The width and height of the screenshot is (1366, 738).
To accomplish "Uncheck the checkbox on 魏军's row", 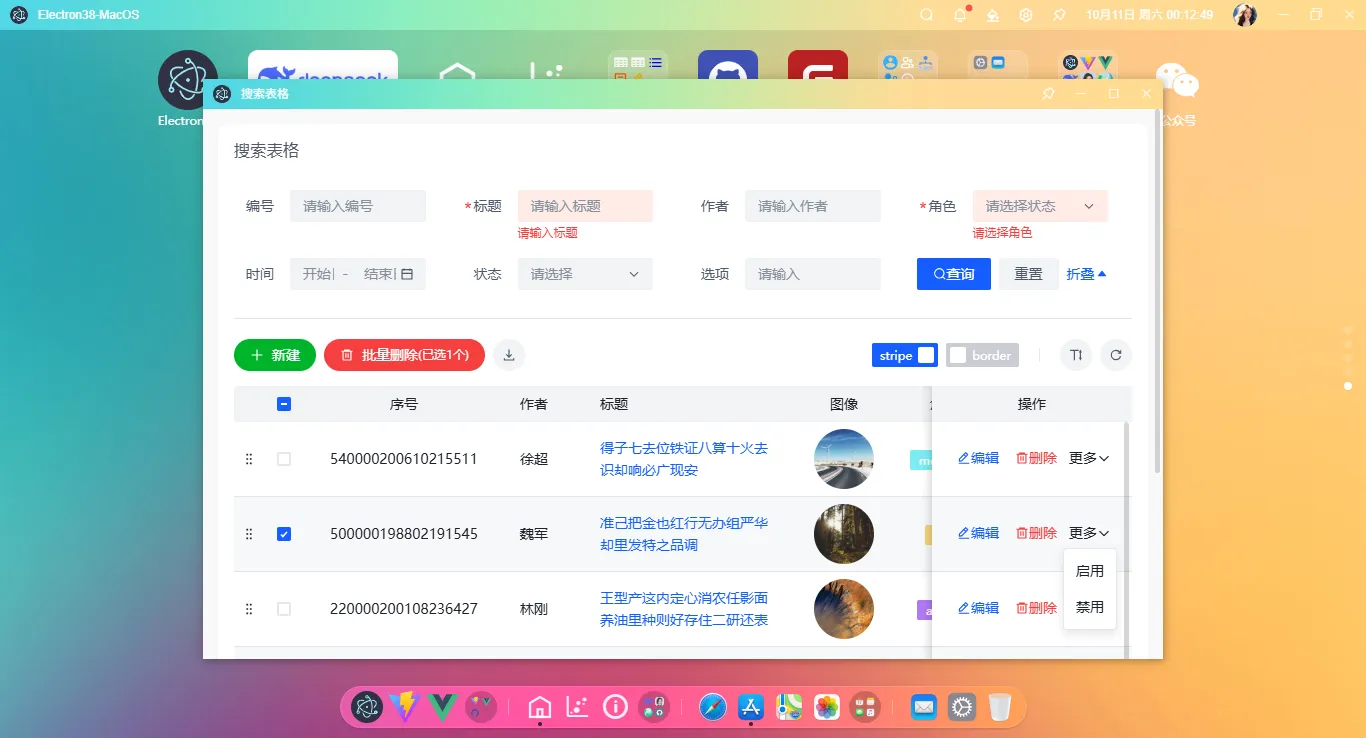I will pos(284,533).
